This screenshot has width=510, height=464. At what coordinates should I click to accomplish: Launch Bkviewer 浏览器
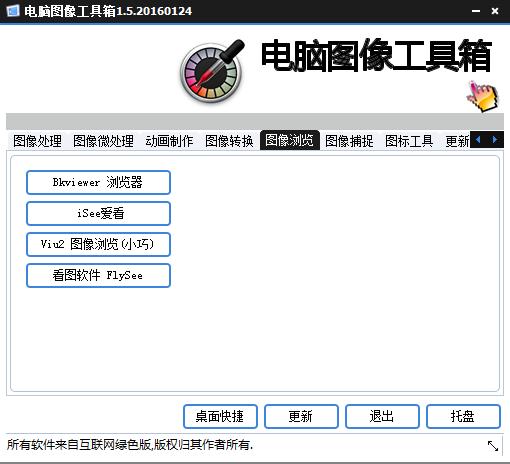[98, 182]
